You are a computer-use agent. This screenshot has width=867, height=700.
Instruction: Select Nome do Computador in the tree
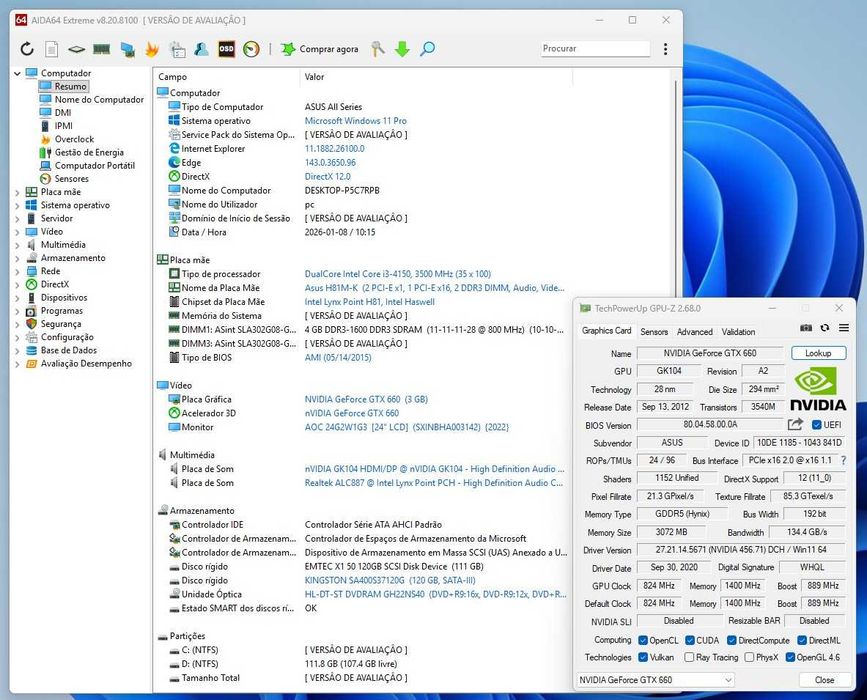(x=99, y=100)
